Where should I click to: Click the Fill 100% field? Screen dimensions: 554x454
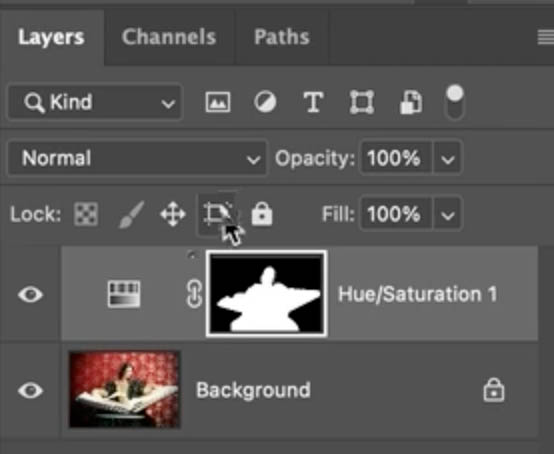pos(396,214)
